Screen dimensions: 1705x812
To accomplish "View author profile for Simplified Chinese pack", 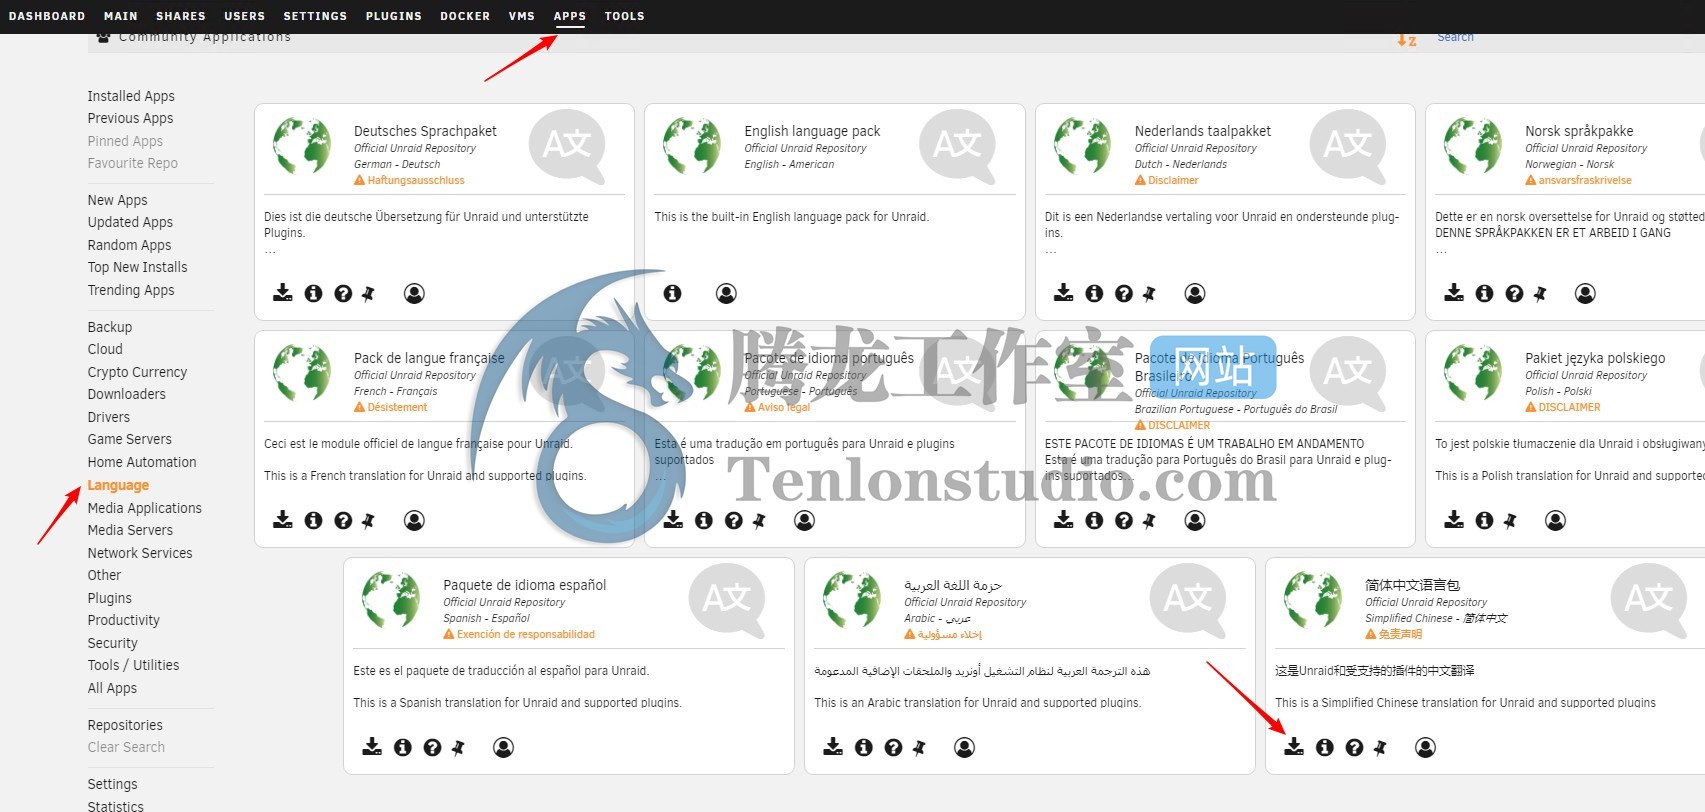I will (1425, 747).
